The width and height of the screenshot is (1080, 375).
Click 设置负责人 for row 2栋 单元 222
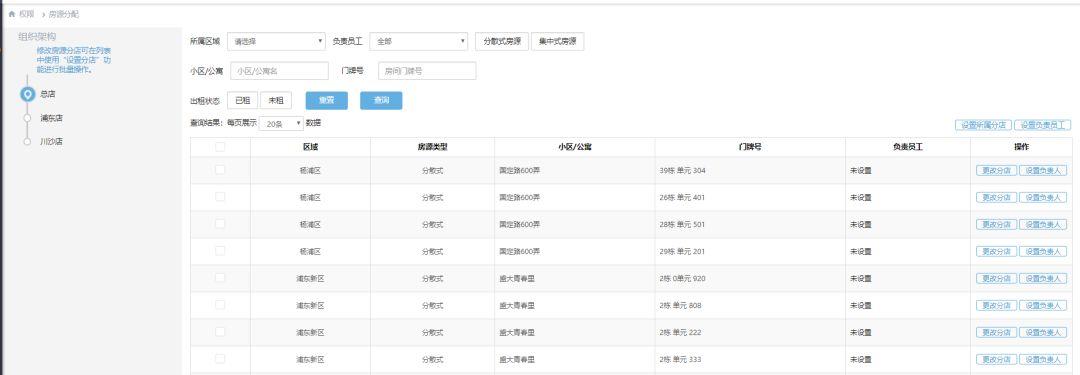click(1043, 332)
